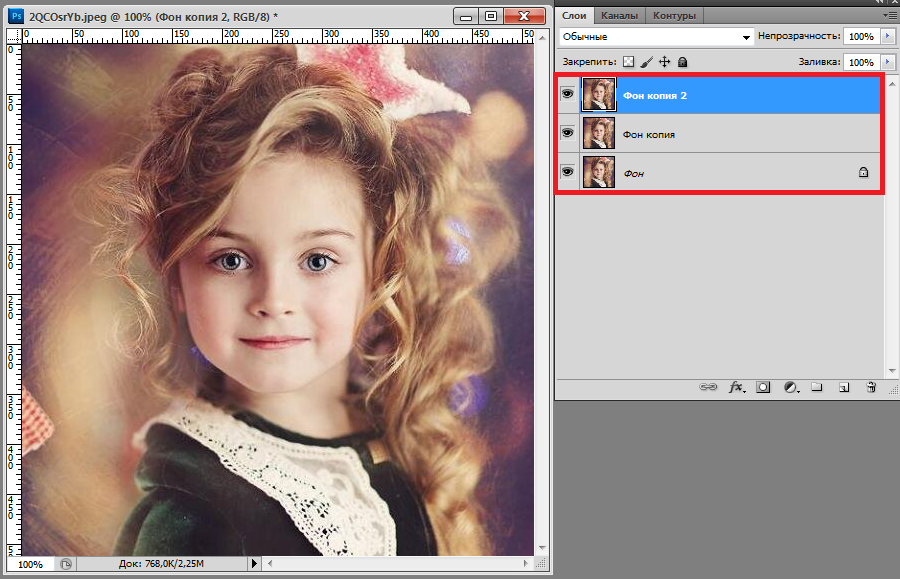
Task: Click the document horizontal scroll right arrow
Action: (526, 564)
